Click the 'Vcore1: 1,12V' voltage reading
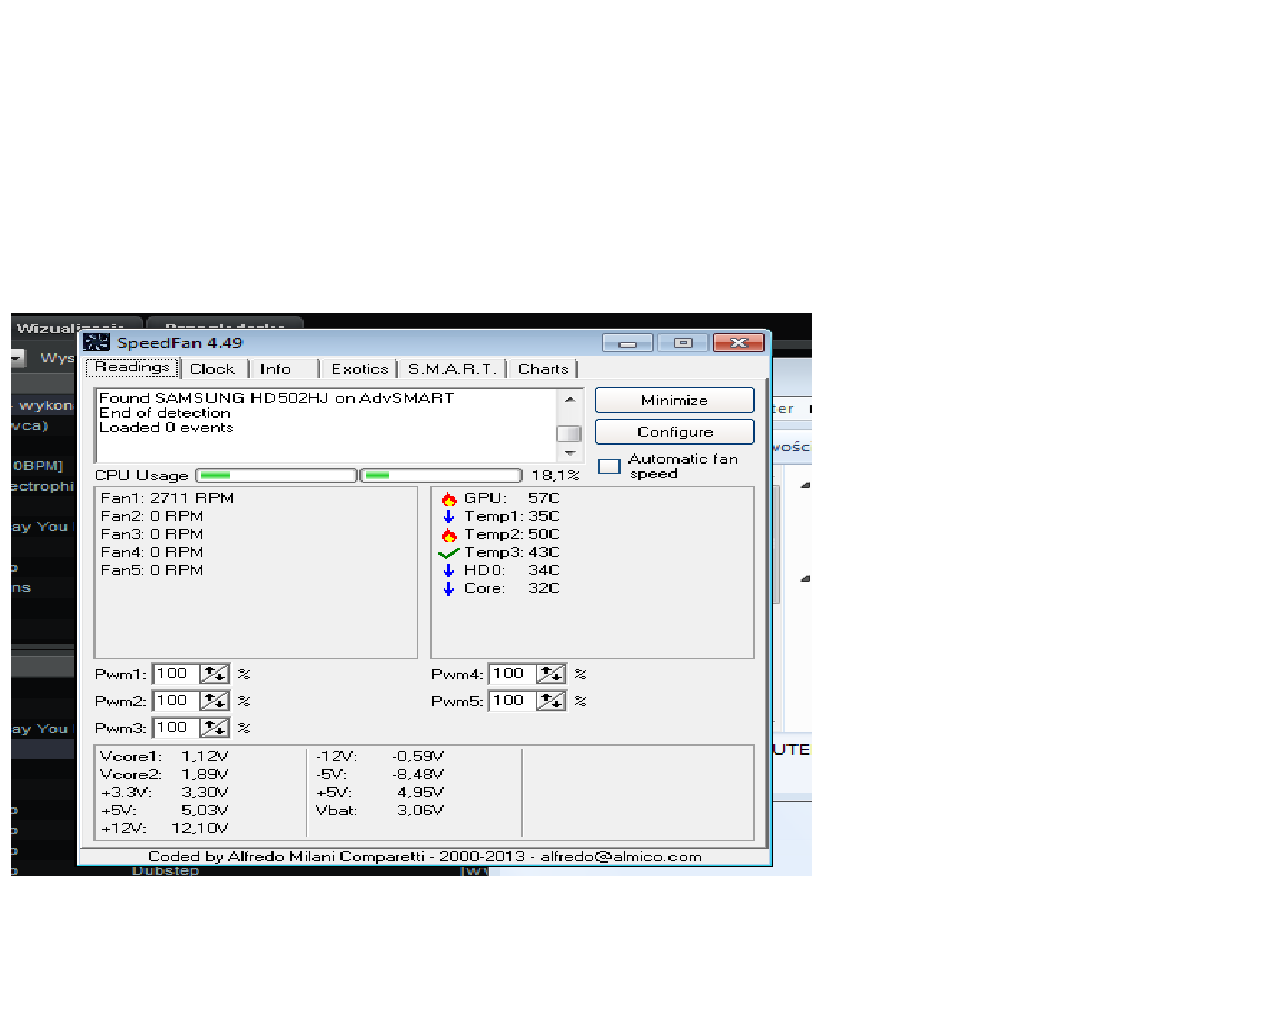The image size is (1280, 1024). [164, 756]
